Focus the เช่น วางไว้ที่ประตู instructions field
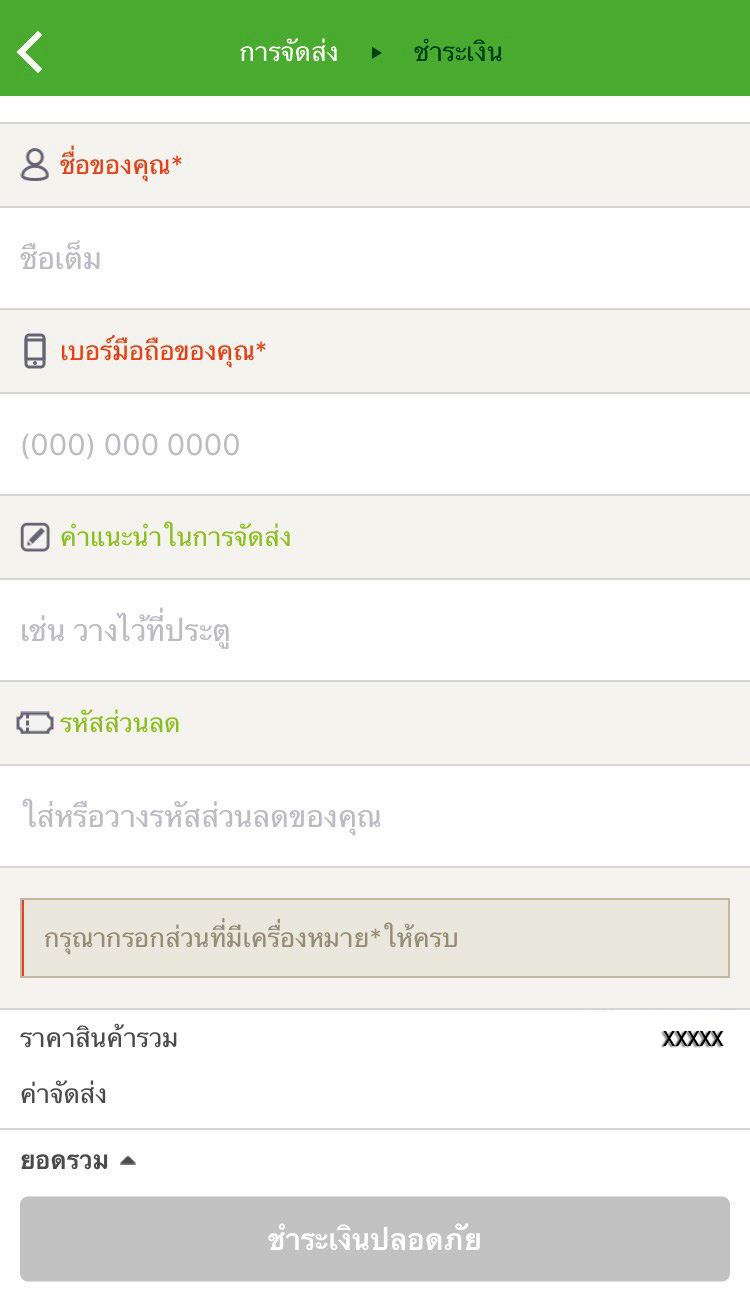The image size is (750, 1302). click(375, 631)
